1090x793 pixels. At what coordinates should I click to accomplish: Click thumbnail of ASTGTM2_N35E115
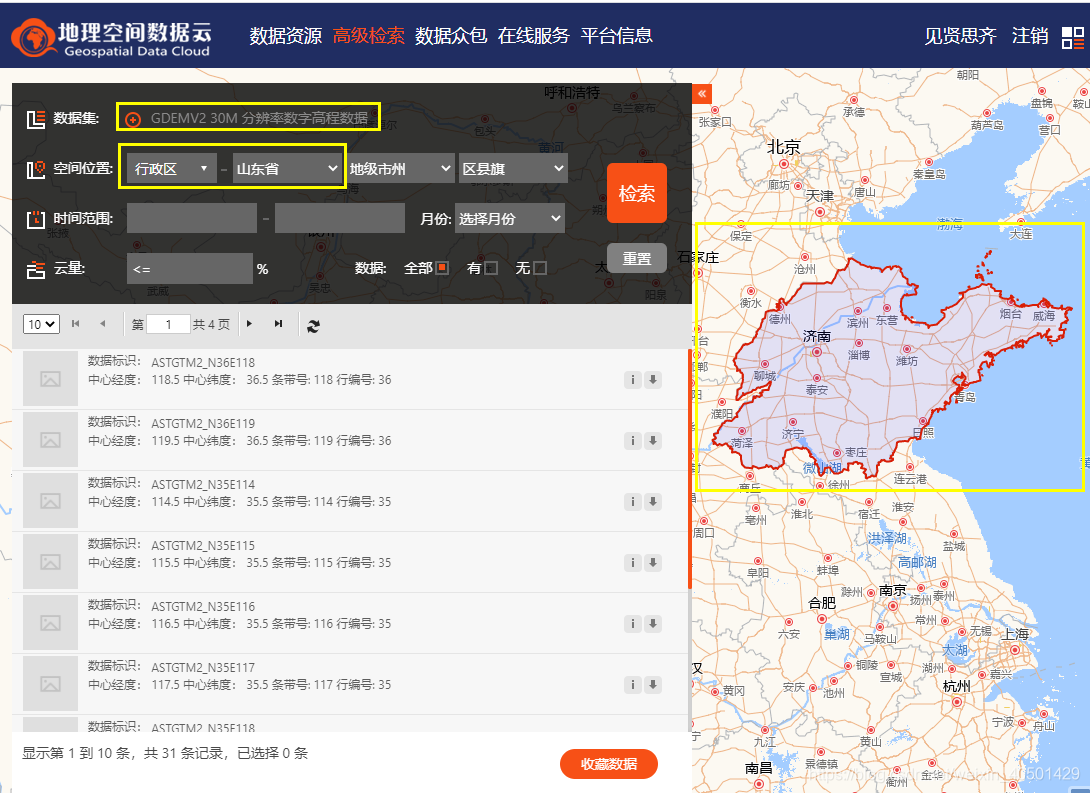[x=50, y=562]
